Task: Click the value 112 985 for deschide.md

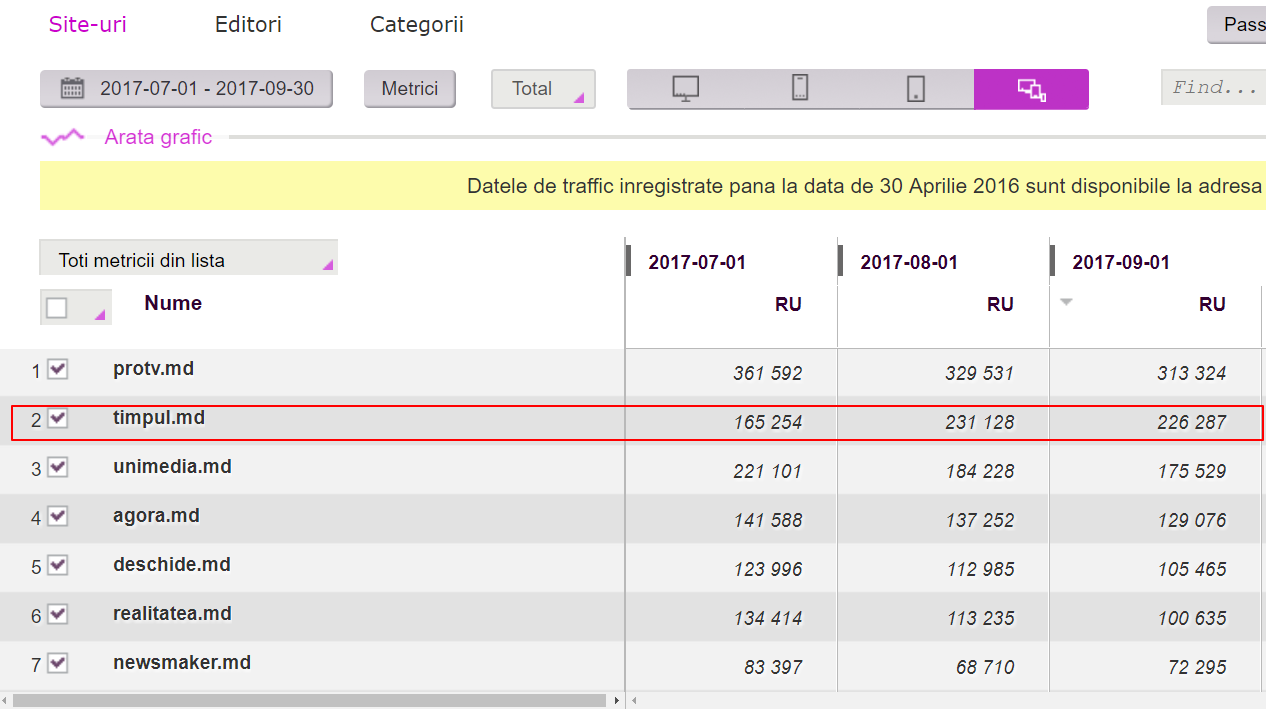Action: click(x=980, y=570)
